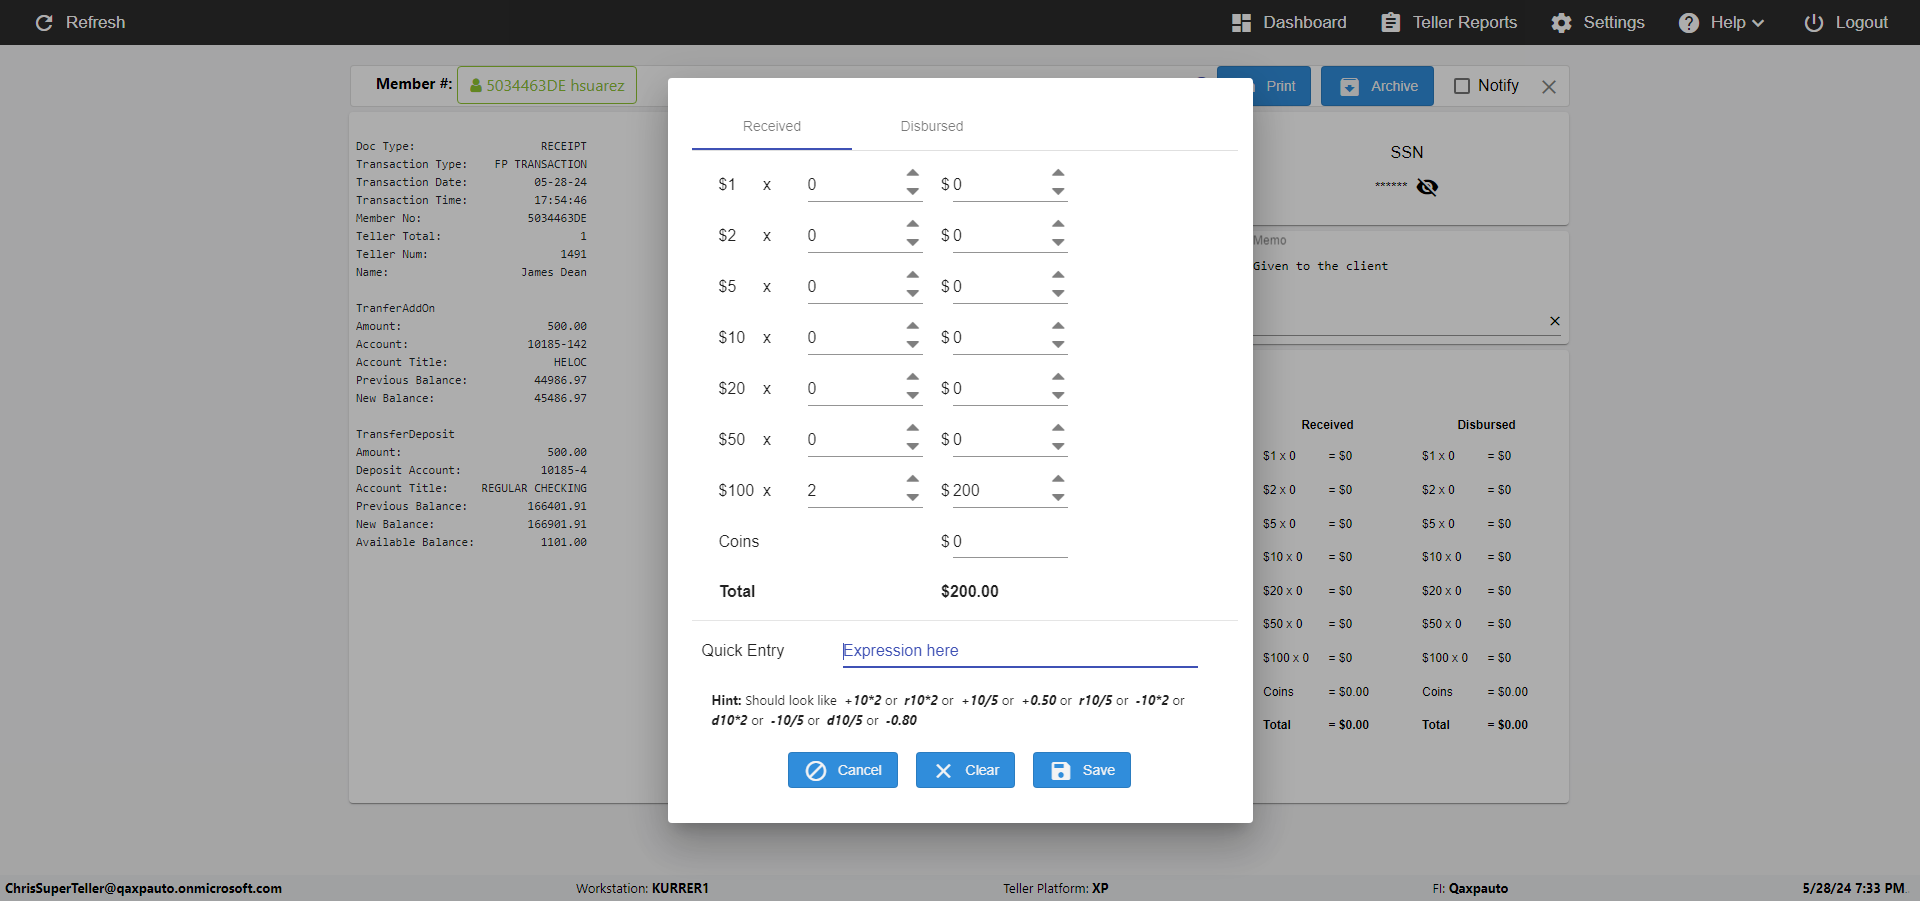Viewport: 1920px width, 901px height.
Task: Decrease the $2 bill count
Action: [913, 243]
